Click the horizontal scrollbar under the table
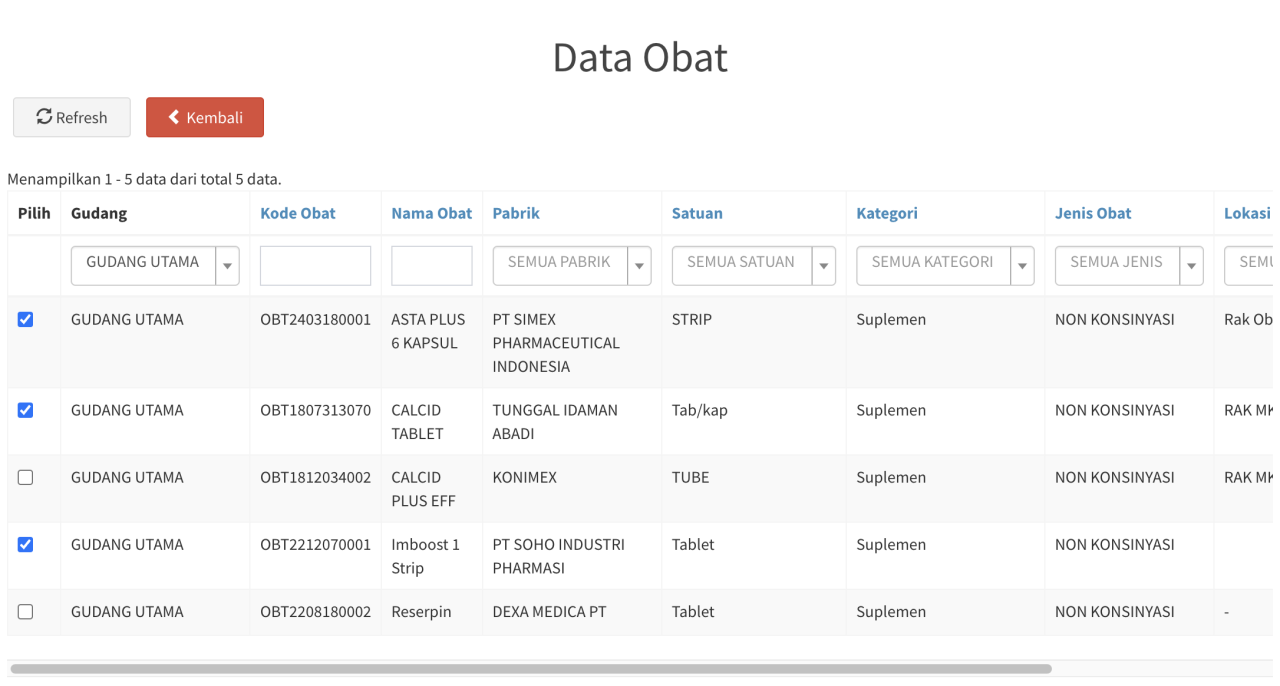Image resolution: width=1280 pixels, height=686 pixels. click(531, 668)
